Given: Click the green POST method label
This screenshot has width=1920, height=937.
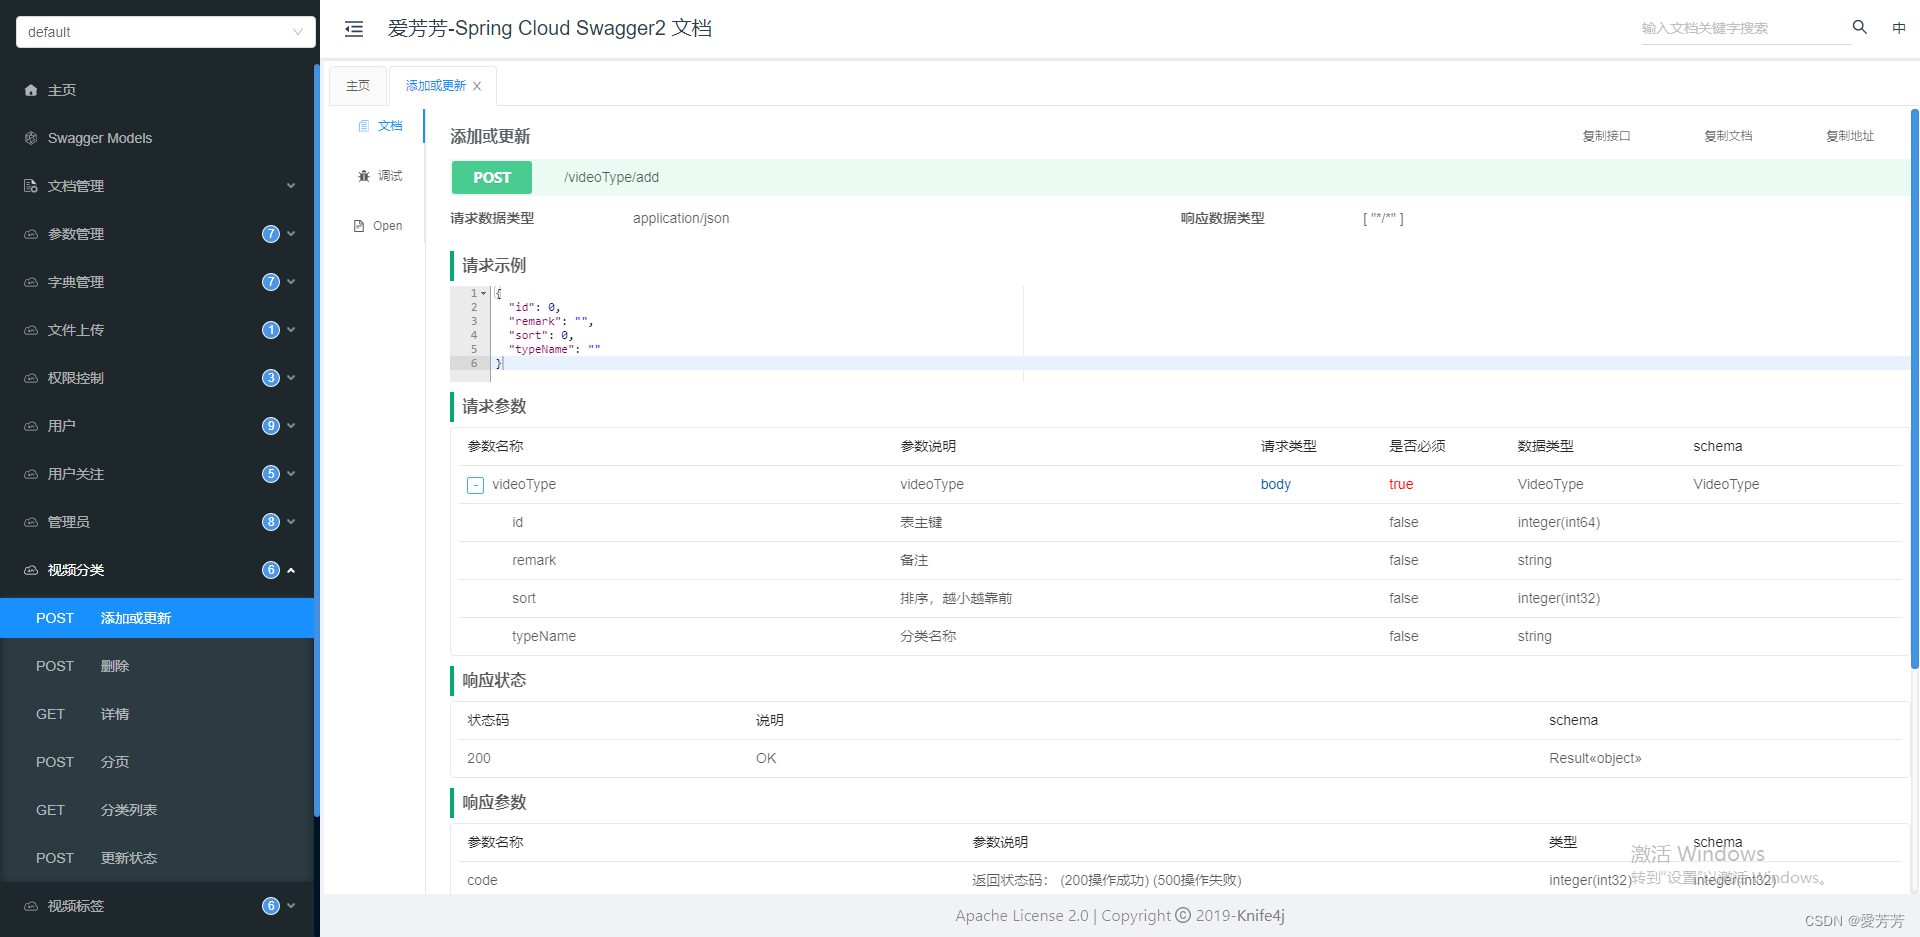Looking at the screenshot, I should pyautogui.click(x=492, y=178).
